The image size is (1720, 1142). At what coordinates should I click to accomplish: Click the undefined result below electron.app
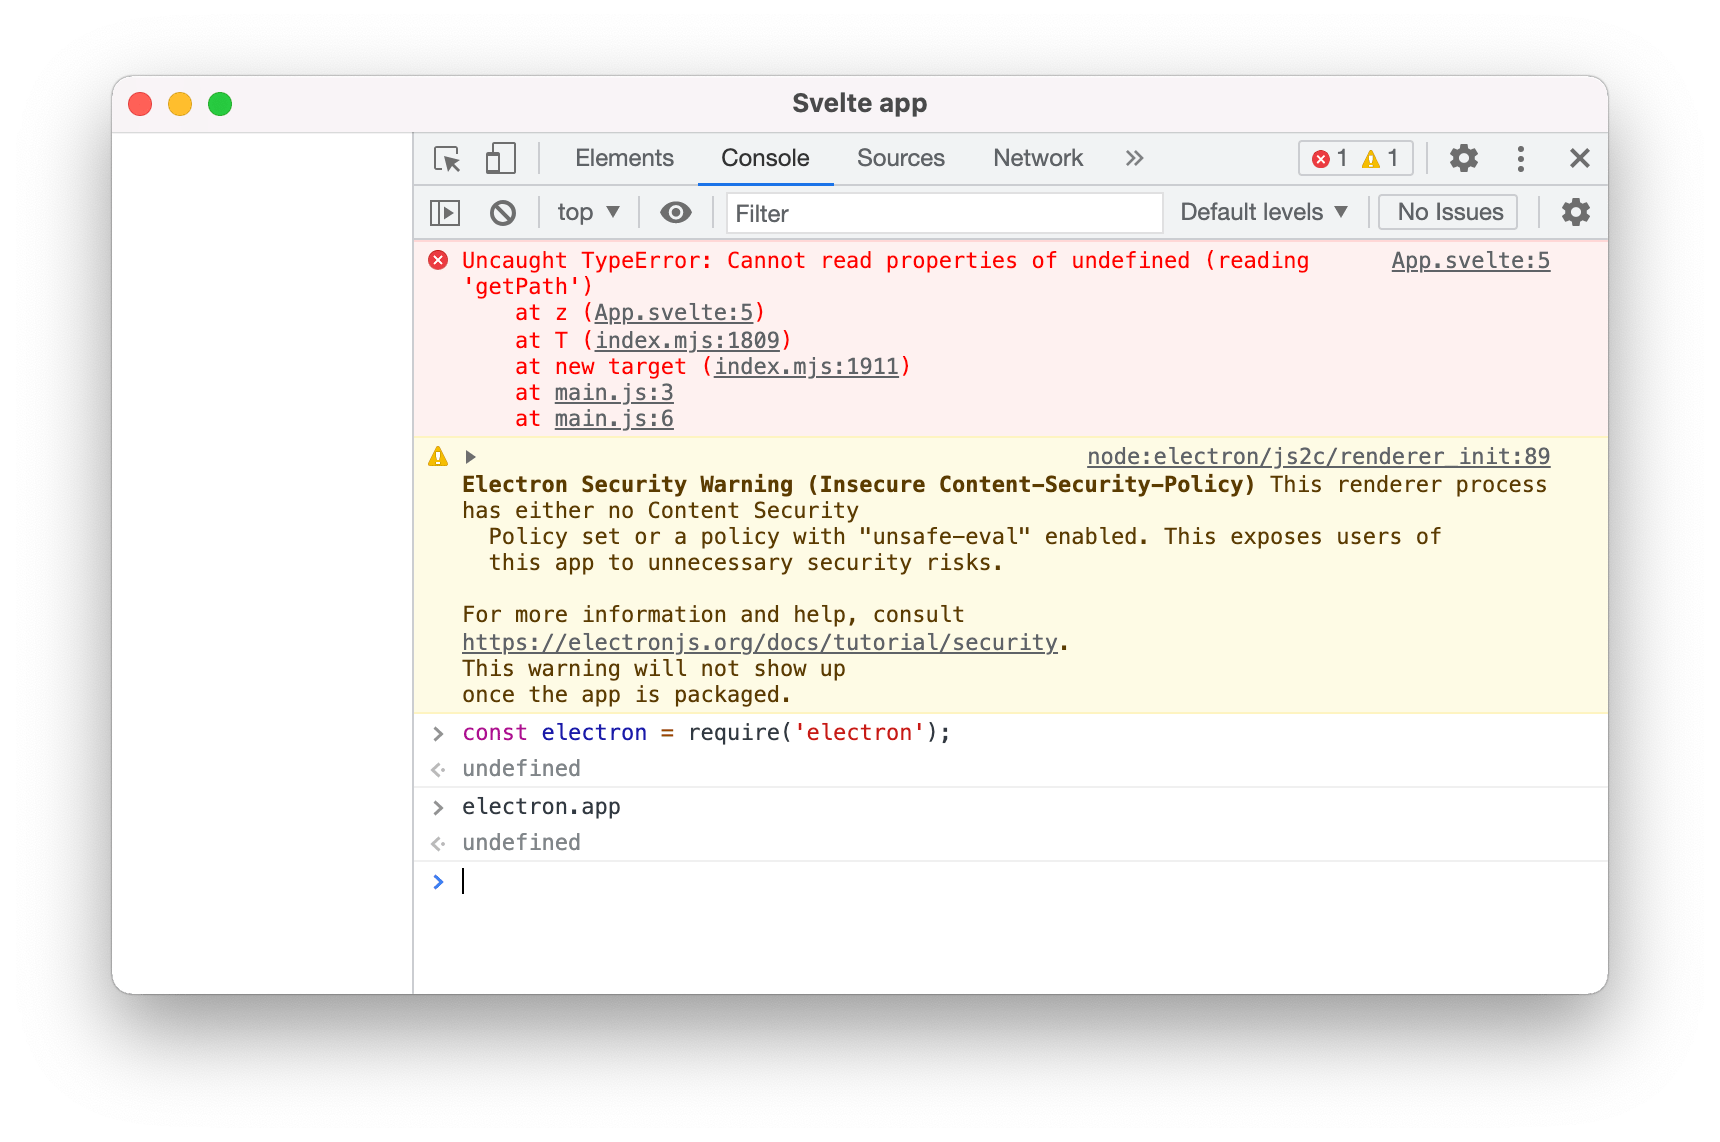point(521,843)
